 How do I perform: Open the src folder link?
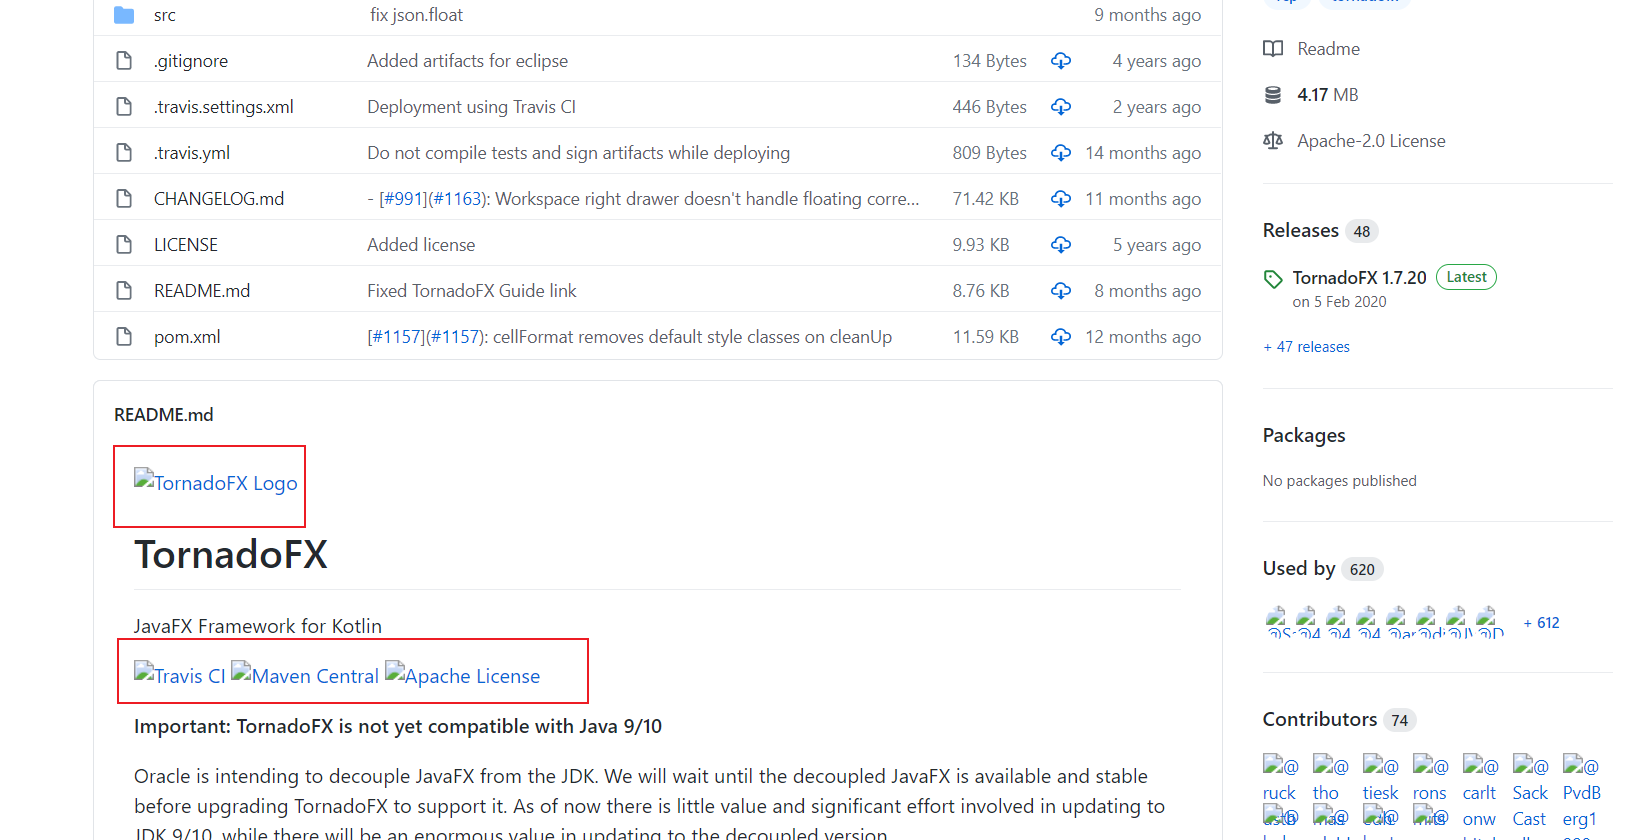click(165, 15)
